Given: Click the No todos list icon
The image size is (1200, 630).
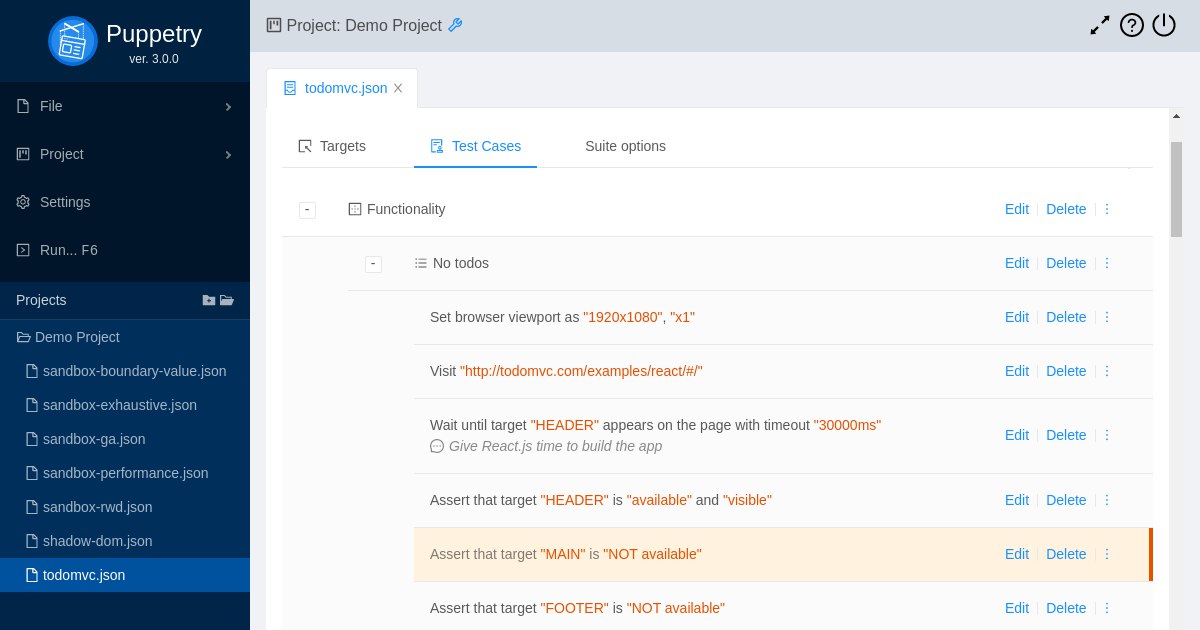Looking at the screenshot, I should click(421, 263).
